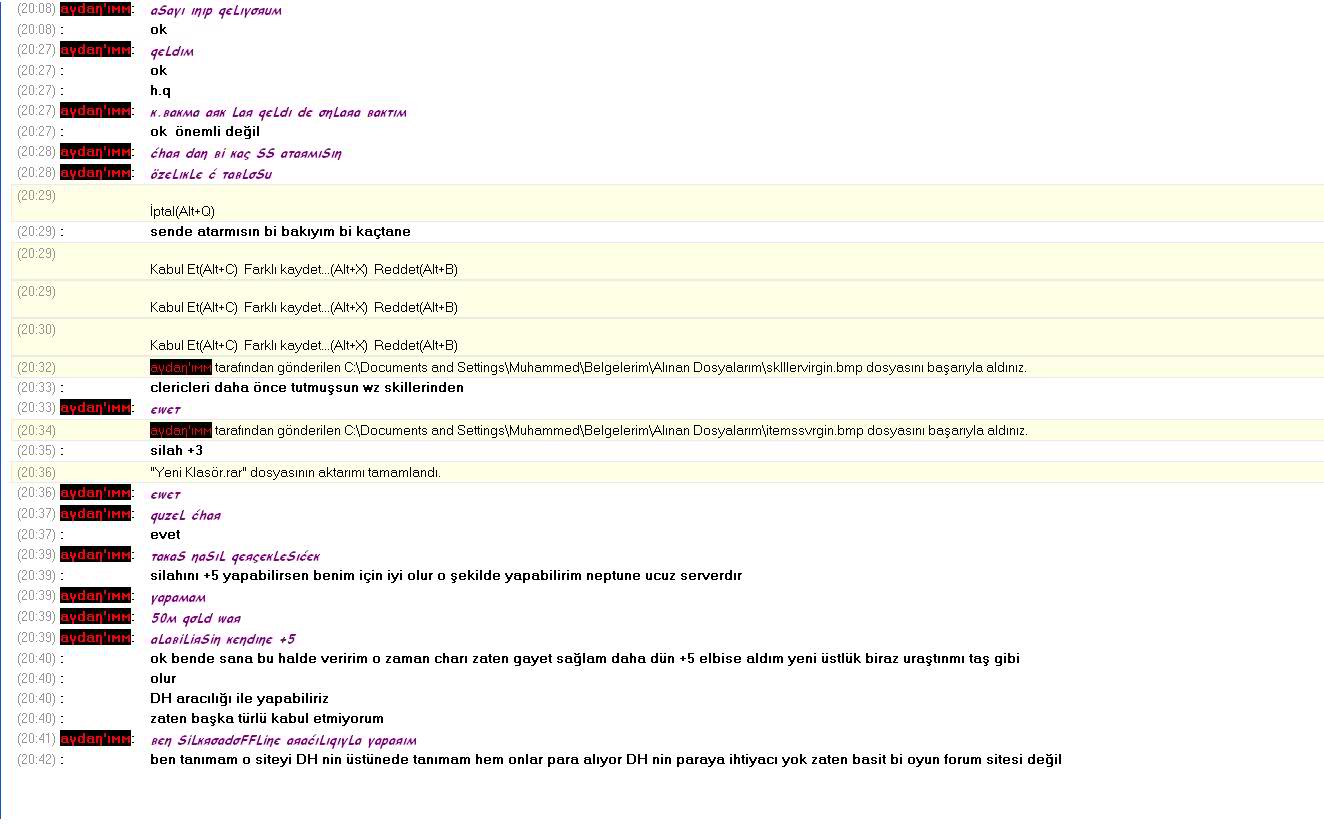Select "sende atarmısın bi bakıyım bi kaçtane" message
The width and height of the screenshot is (1324, 824).
pyautogui.click(x=280, y=232)
